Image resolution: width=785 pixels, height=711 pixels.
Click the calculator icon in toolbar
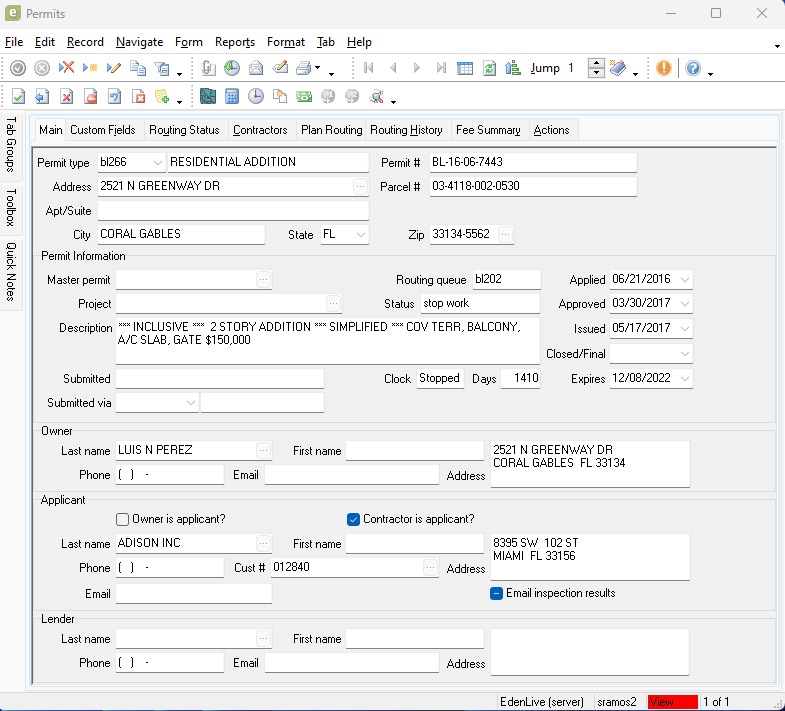(232, 97)
